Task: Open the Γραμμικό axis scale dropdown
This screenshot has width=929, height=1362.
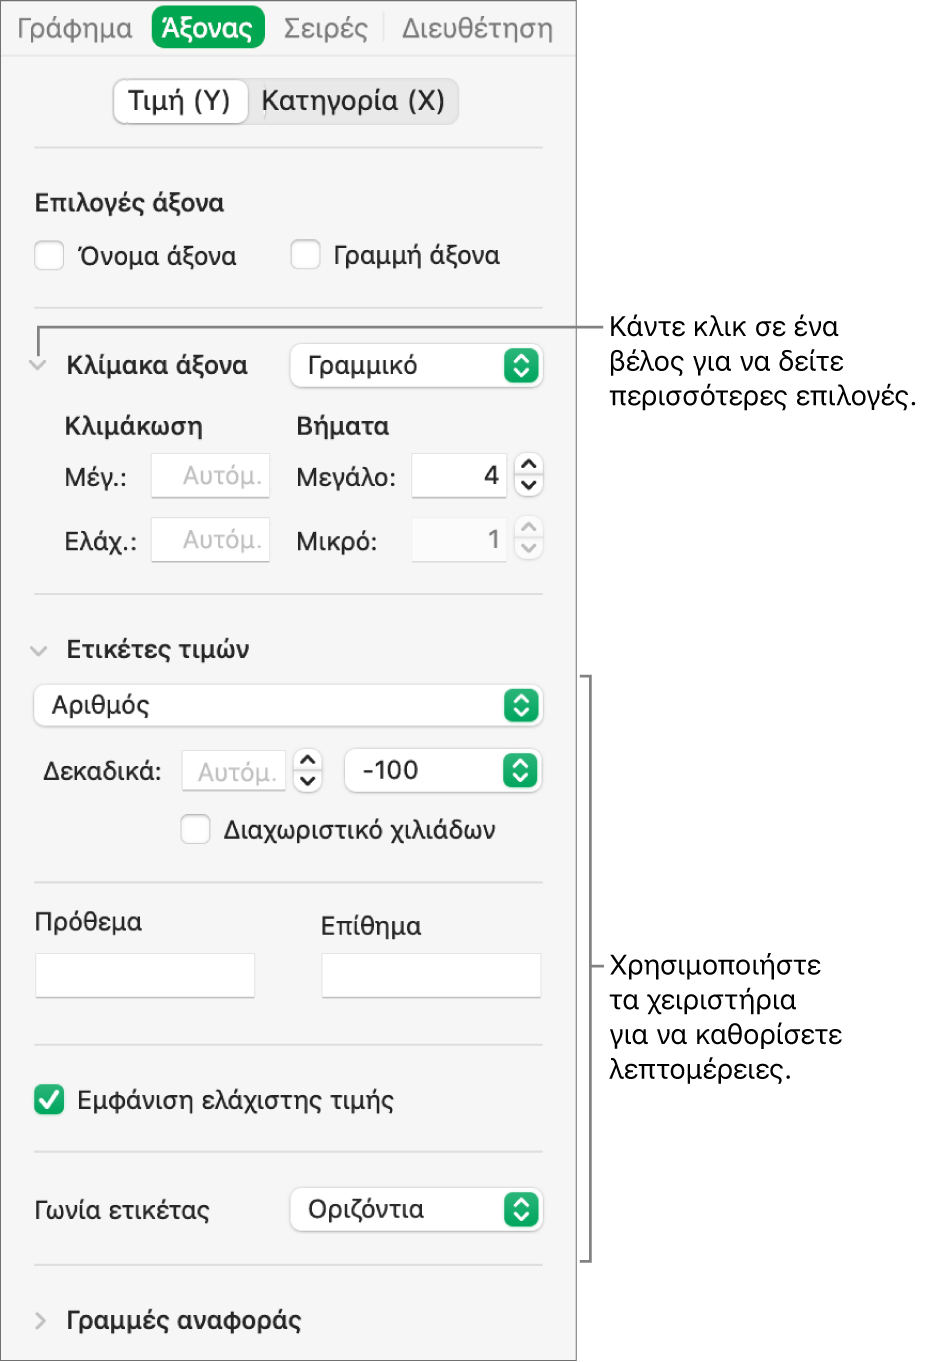Action: (x=416, y=366)
